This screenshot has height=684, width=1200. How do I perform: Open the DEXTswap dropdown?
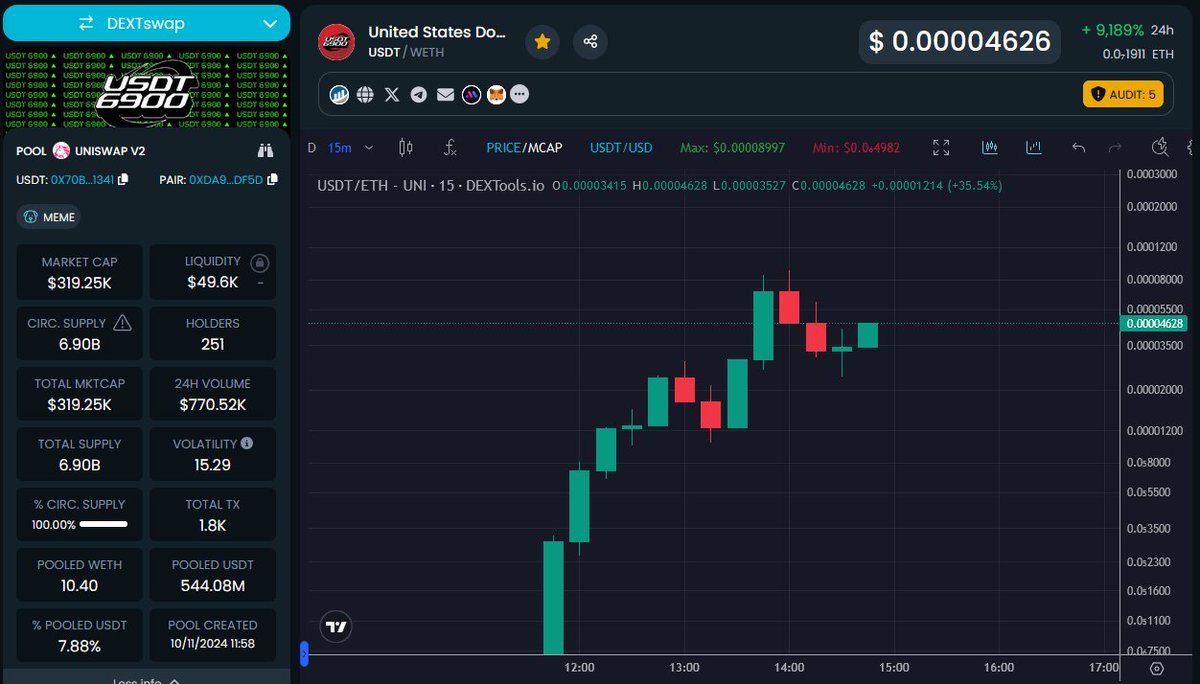click(x=145, y=23)
